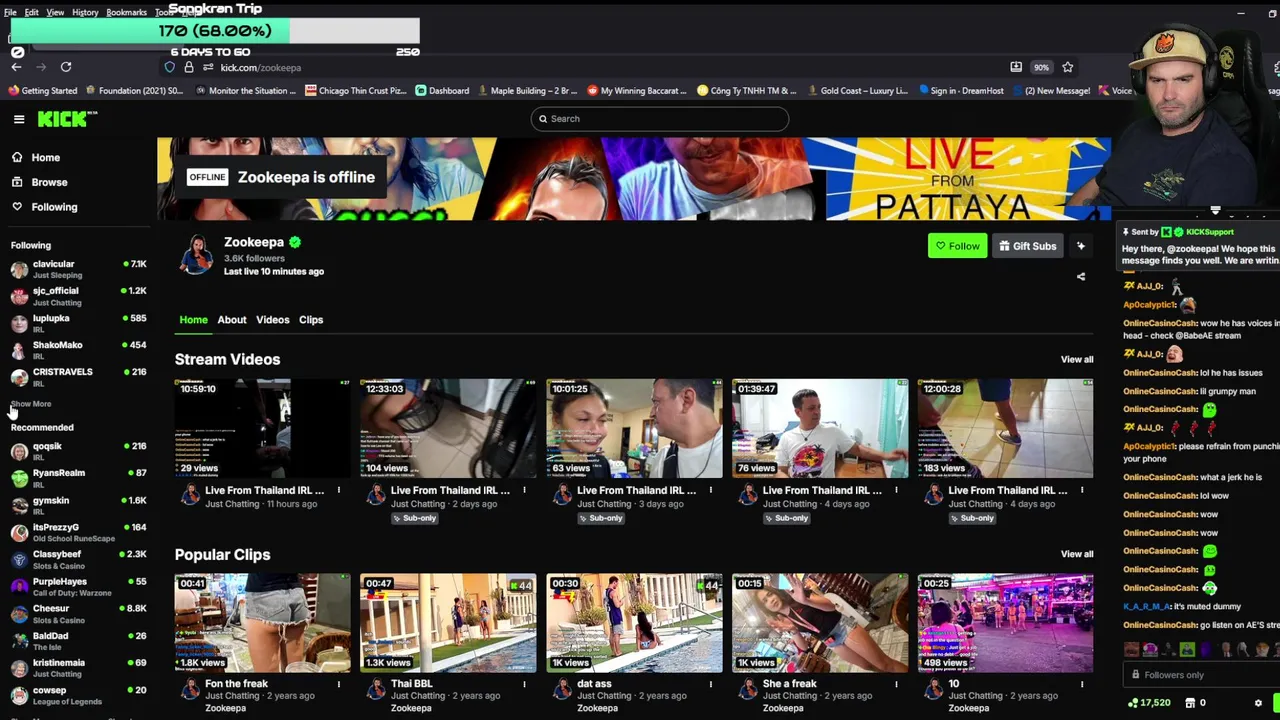
Task: Open the Bookmarks menu
Action: pyautogui.click(x=127, y=12)
